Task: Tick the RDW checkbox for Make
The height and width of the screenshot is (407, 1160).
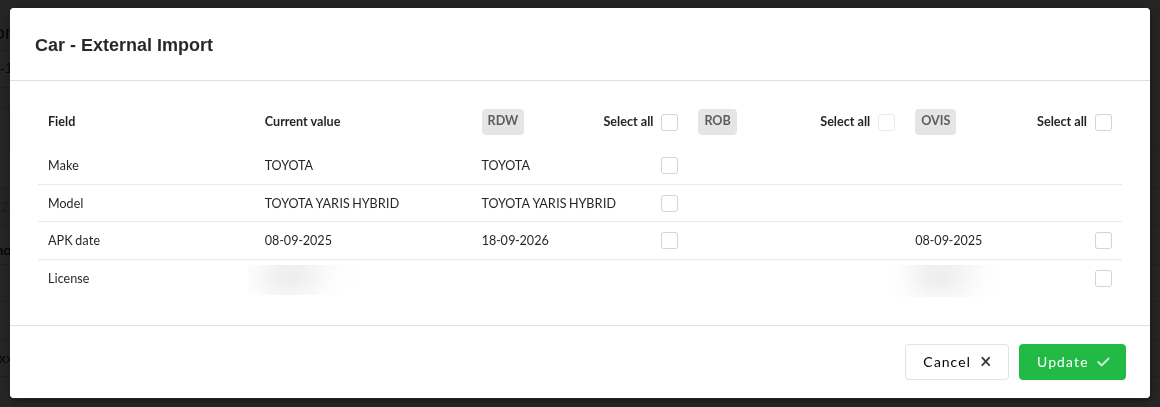Action: coord(670,165)
